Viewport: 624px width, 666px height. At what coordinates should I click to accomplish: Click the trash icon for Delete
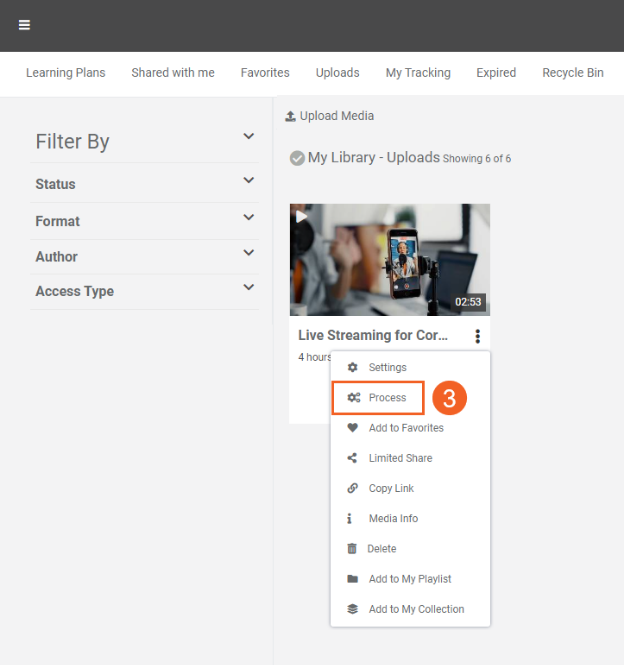[x=352, y=549]
